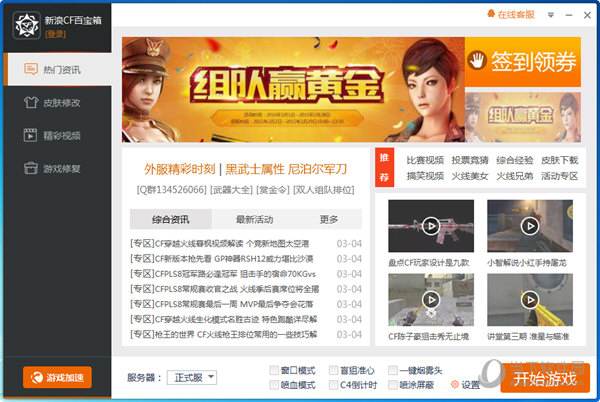This screenshot has width=600, height=402.
Task: Click the 新浪CF百宝箱 logo icon
Action: pyautogui.click(x=26, y=25)
